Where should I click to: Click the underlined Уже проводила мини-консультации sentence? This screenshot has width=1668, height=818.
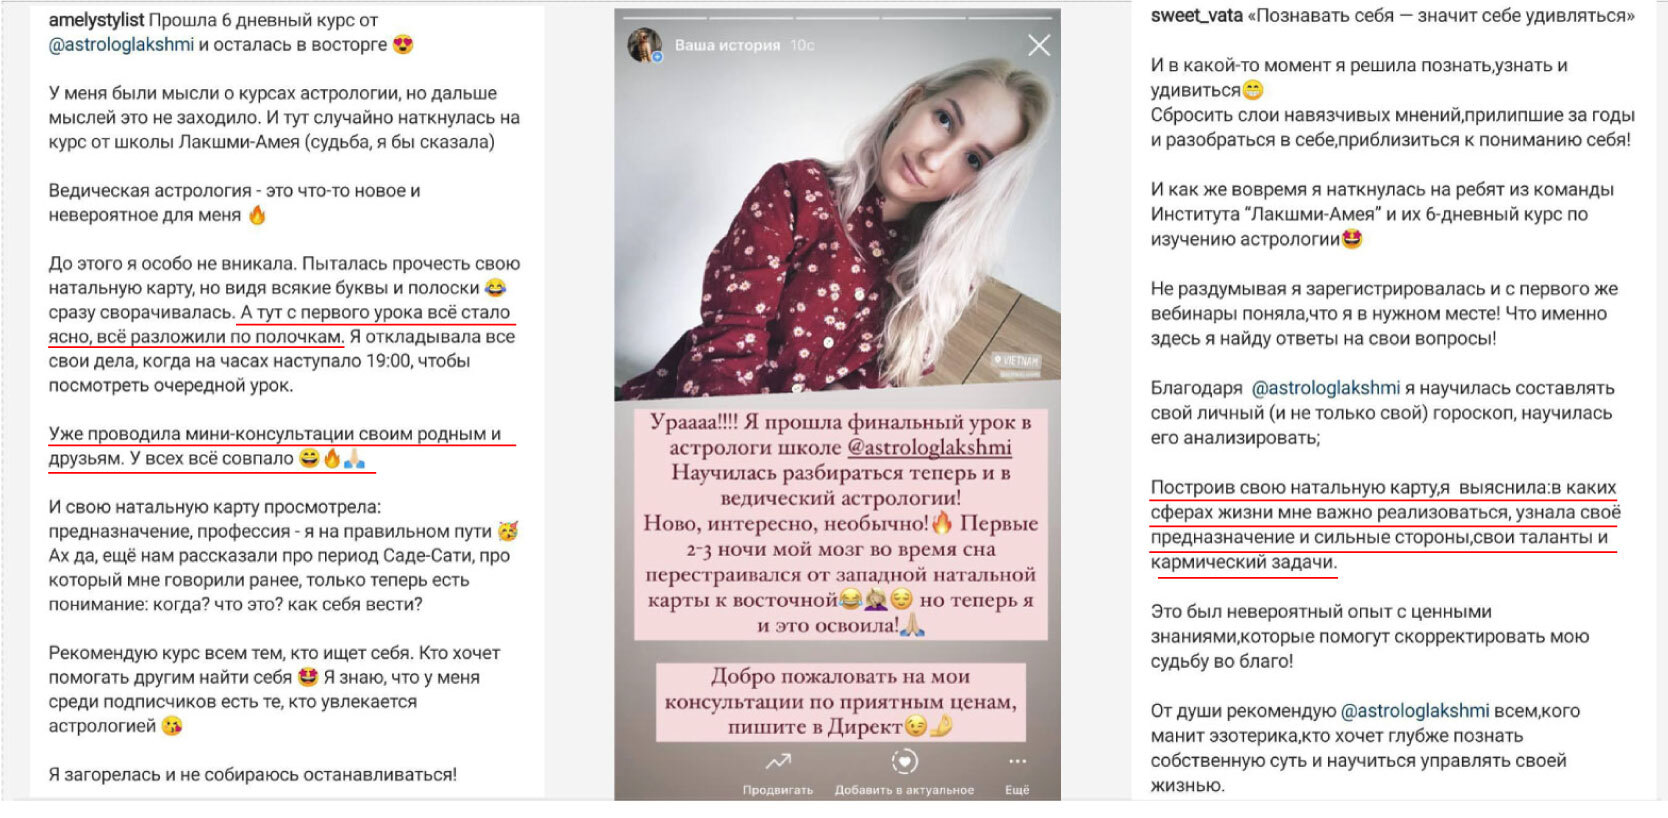(x=275, y=446)
